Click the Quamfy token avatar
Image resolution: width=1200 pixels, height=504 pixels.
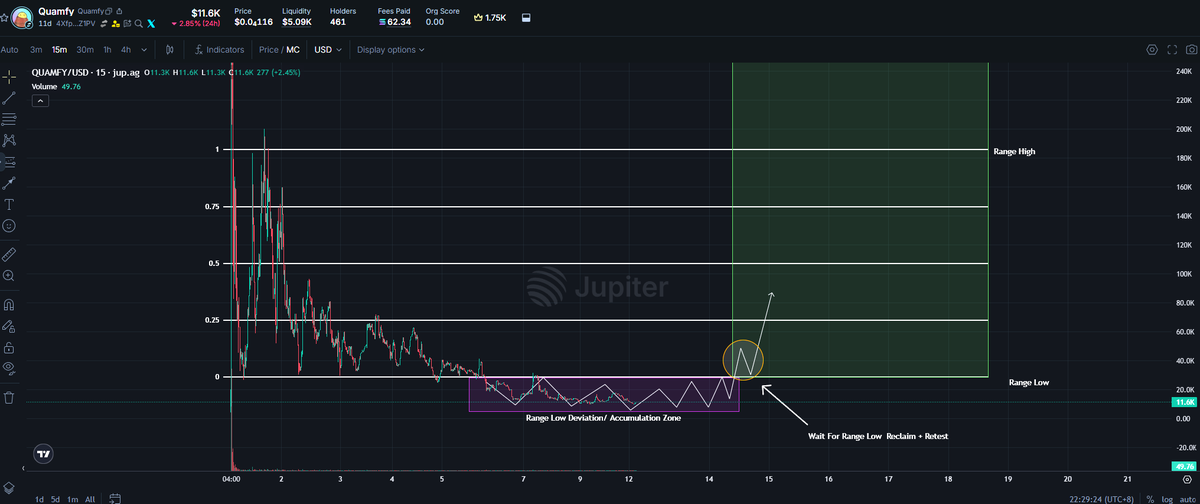(22, 18)
